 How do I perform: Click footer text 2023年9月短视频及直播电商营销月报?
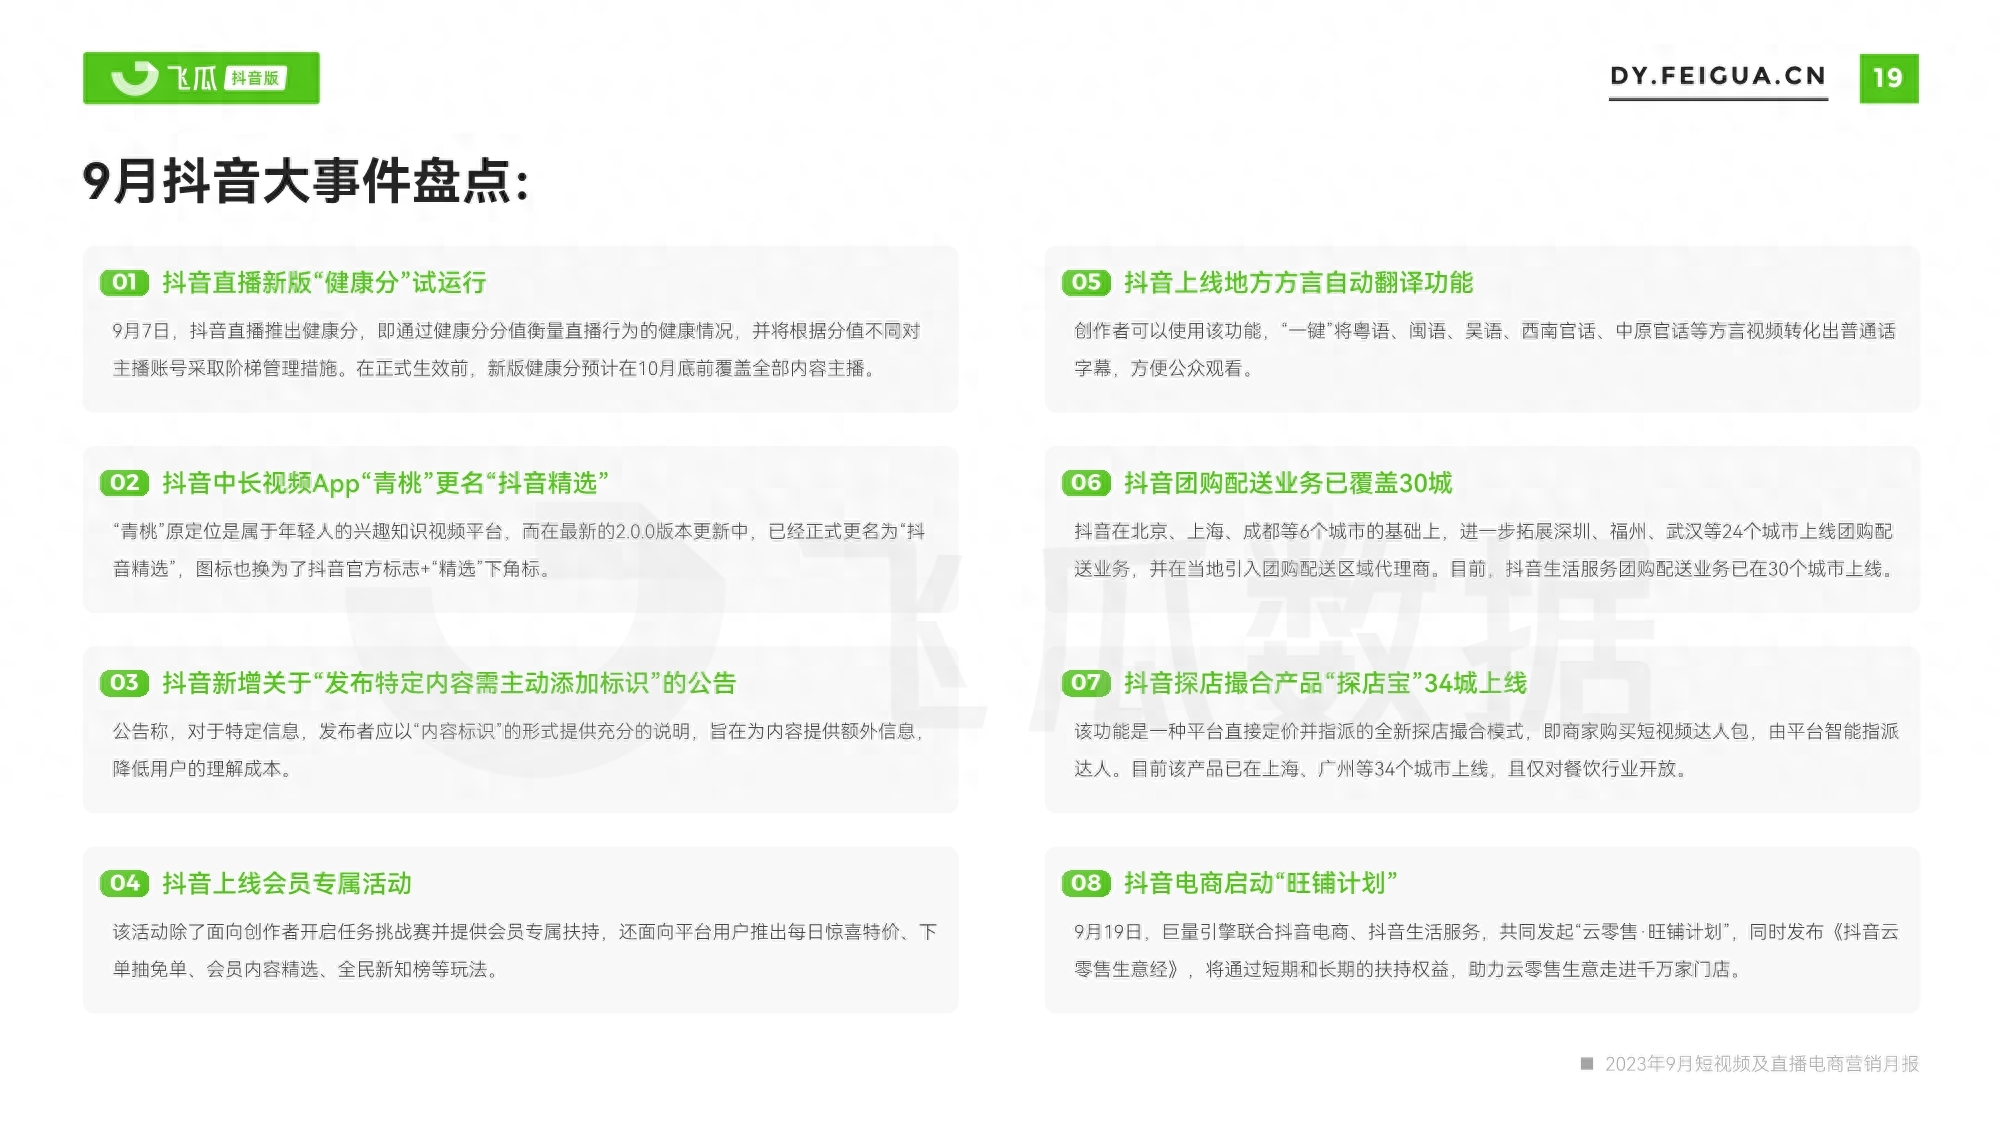click(1762, 1064)
